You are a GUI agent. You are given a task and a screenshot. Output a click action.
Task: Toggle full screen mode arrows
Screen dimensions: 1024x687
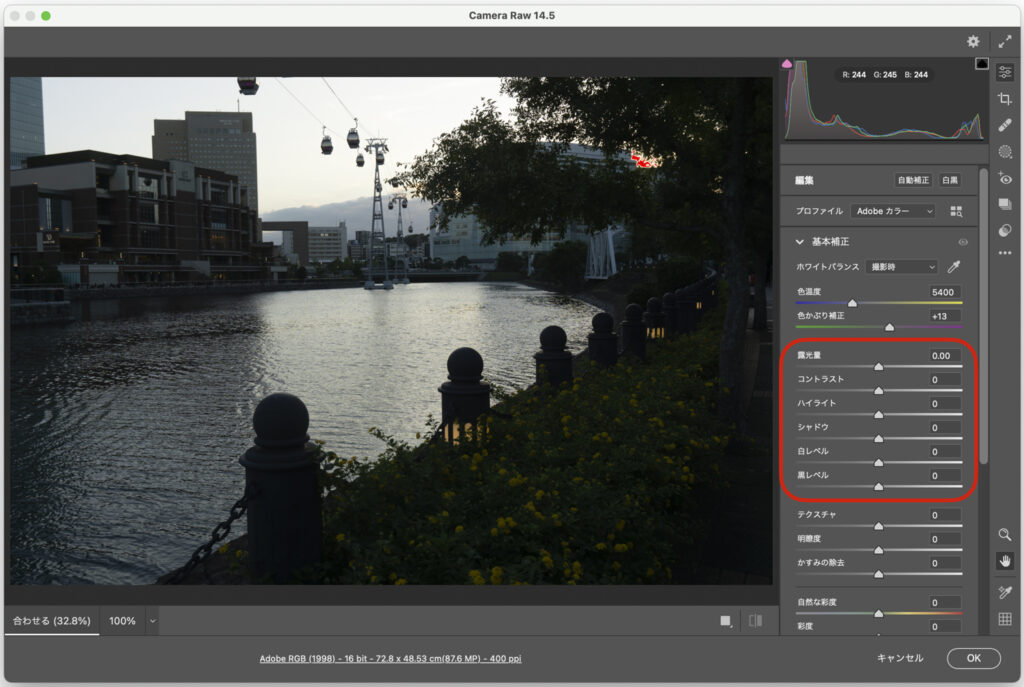(1004, 42)
